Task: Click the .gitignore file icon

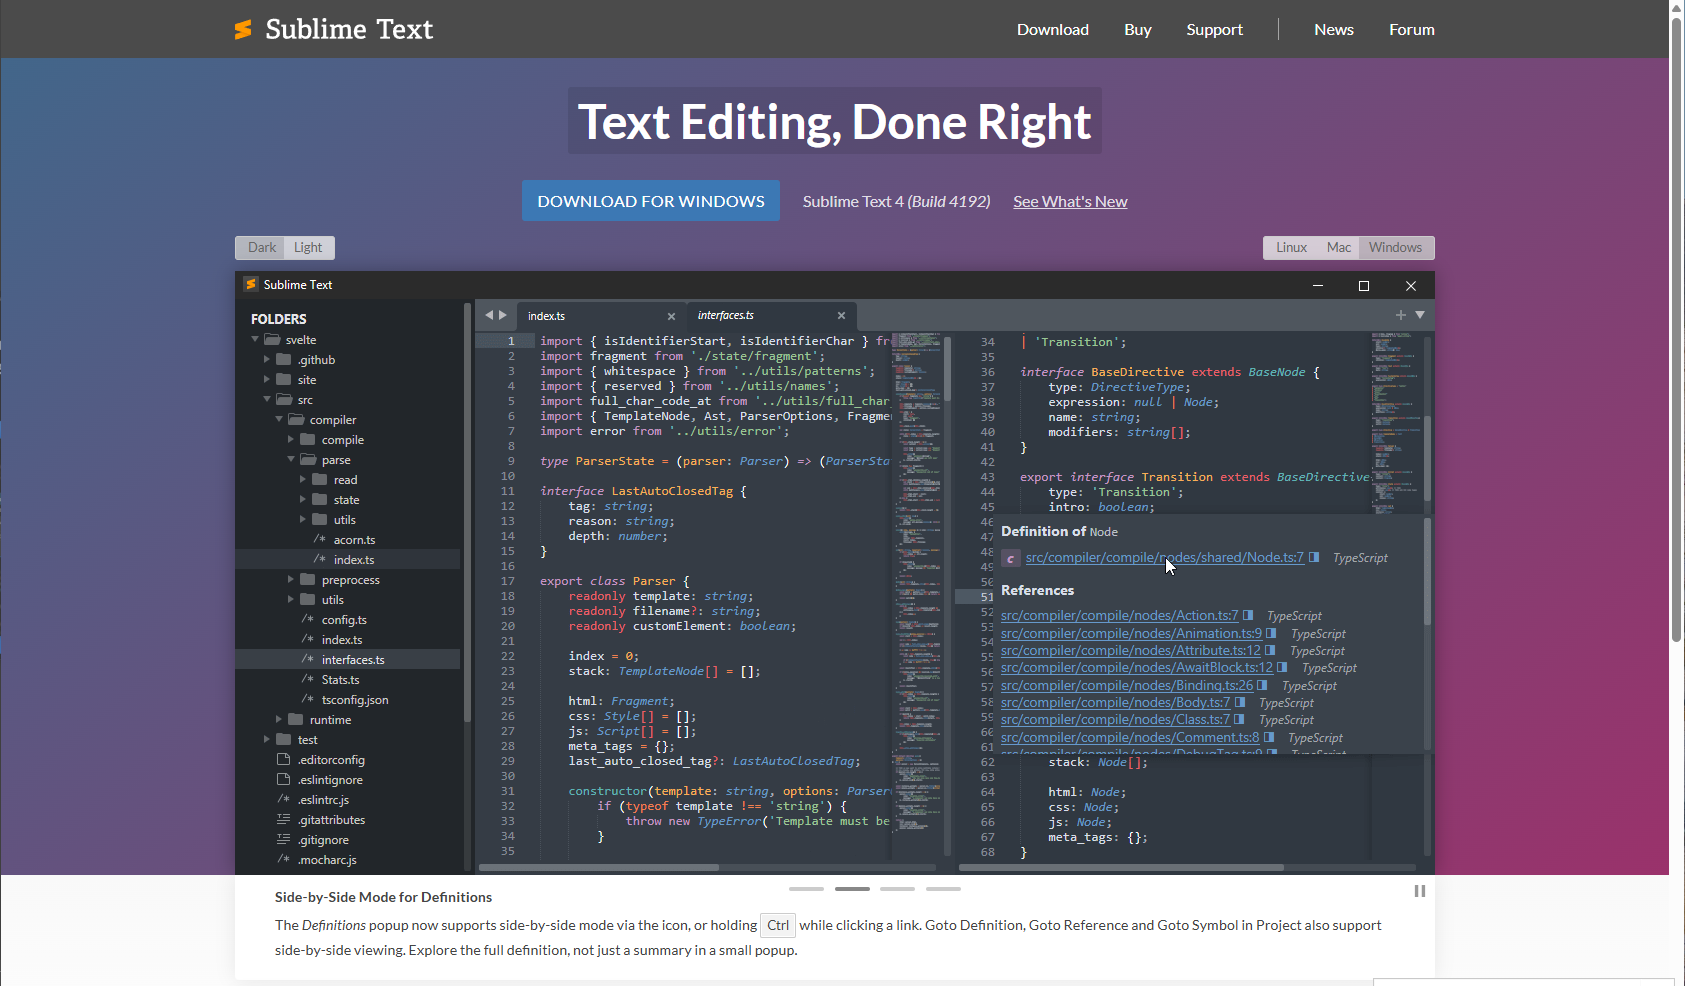Action: (x=283, y=840)
